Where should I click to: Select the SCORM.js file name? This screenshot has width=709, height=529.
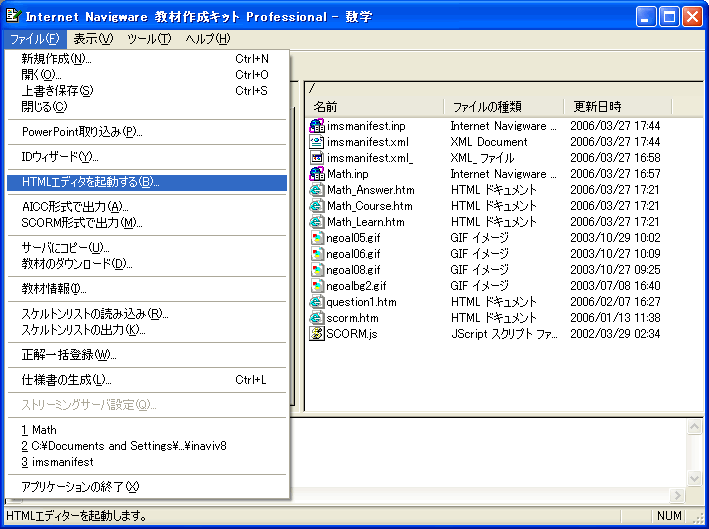coord(352,334)
